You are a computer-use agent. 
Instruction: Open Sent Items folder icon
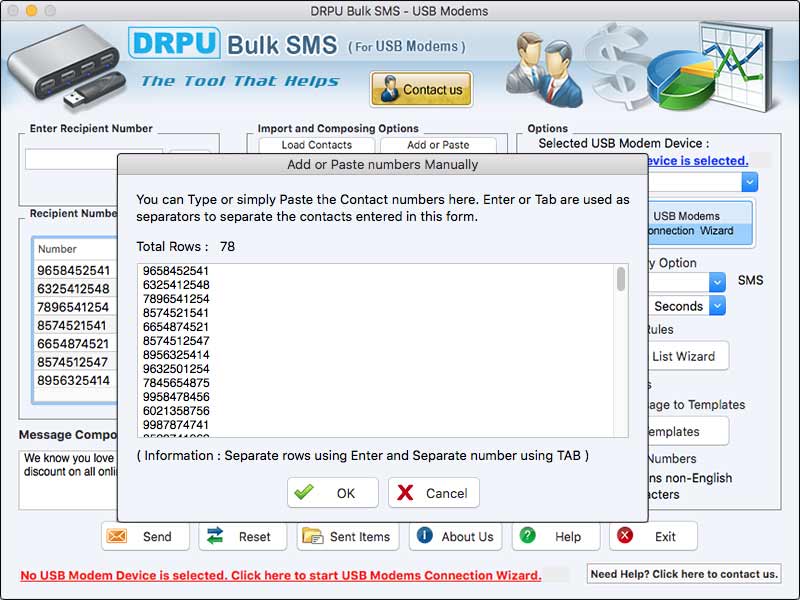coord(310,537)
